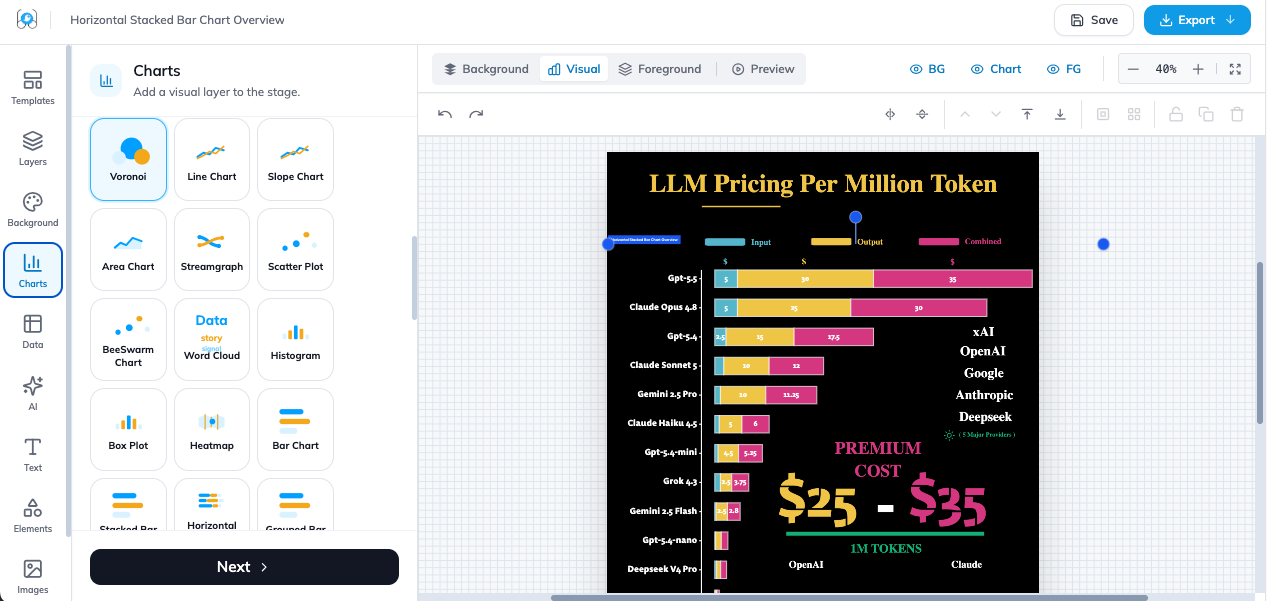Screen dimensions: 1267x601
Task: Click the top rotation handle on chart
Action: point(855,217)
